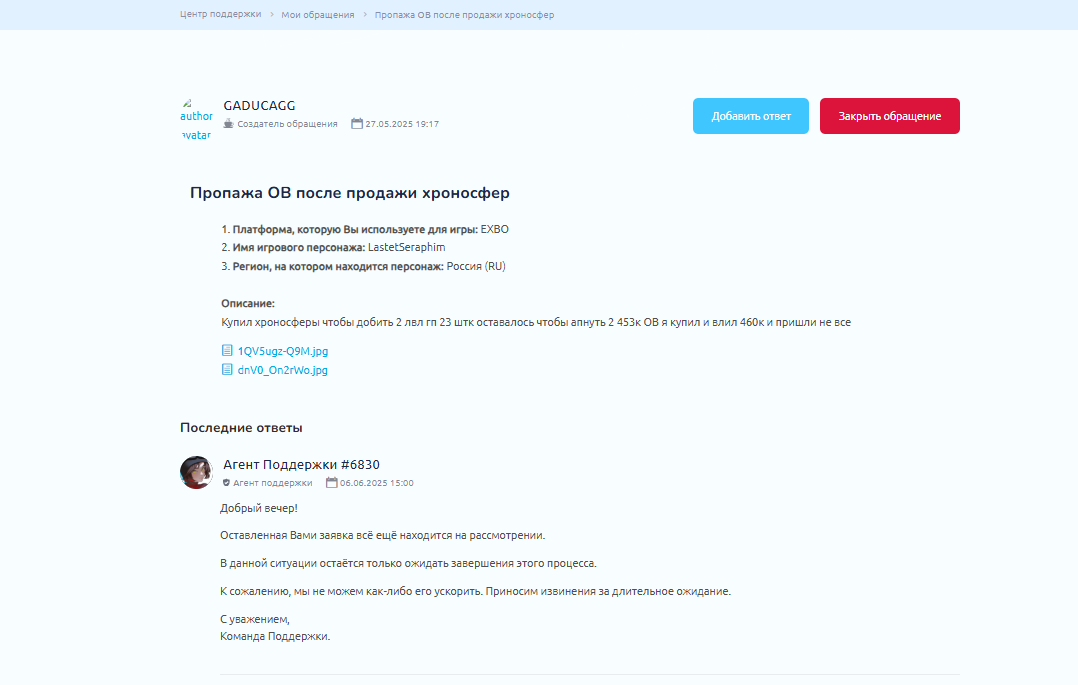The width and height of the screenshot is (1078, 685).
Task: Click file icon beside 1QV5ugz-Q9M.jpg
Action: (x=227, y=350)
